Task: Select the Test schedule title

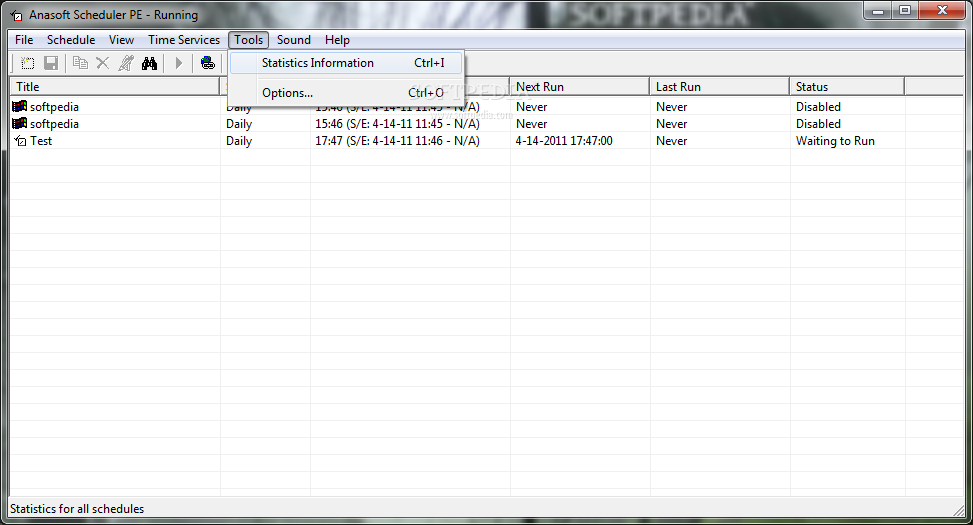Action: pyautogui.click(x=41, y=141)
